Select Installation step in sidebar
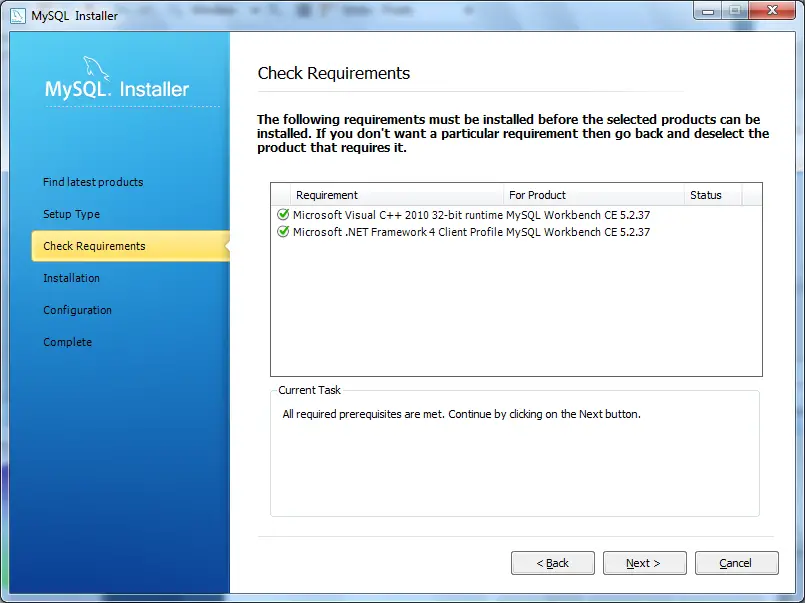Image resolution: width=805 pixels, height=603 pixels. [71, 278]
